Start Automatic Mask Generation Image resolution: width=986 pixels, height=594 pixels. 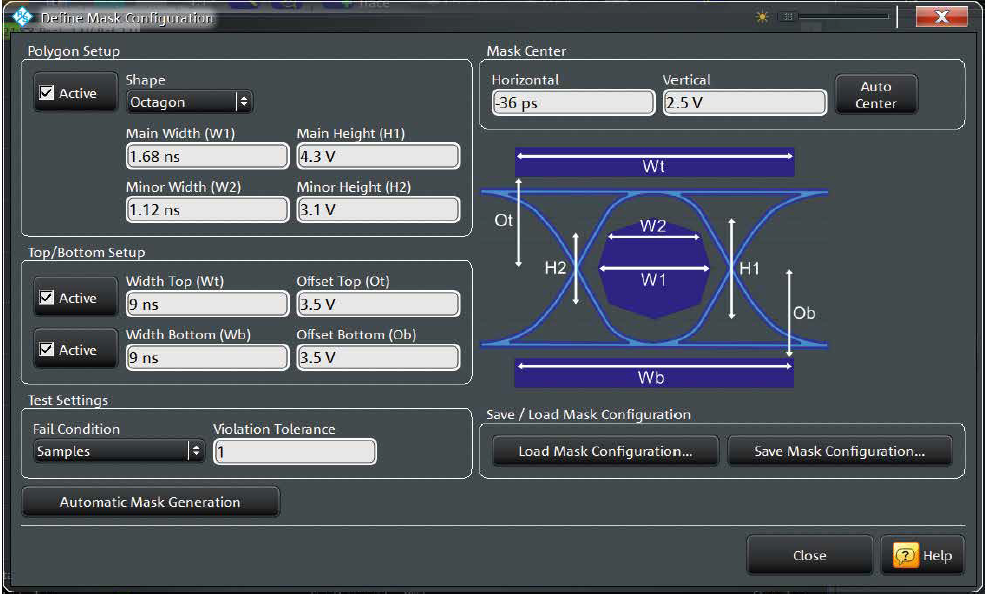150,502
